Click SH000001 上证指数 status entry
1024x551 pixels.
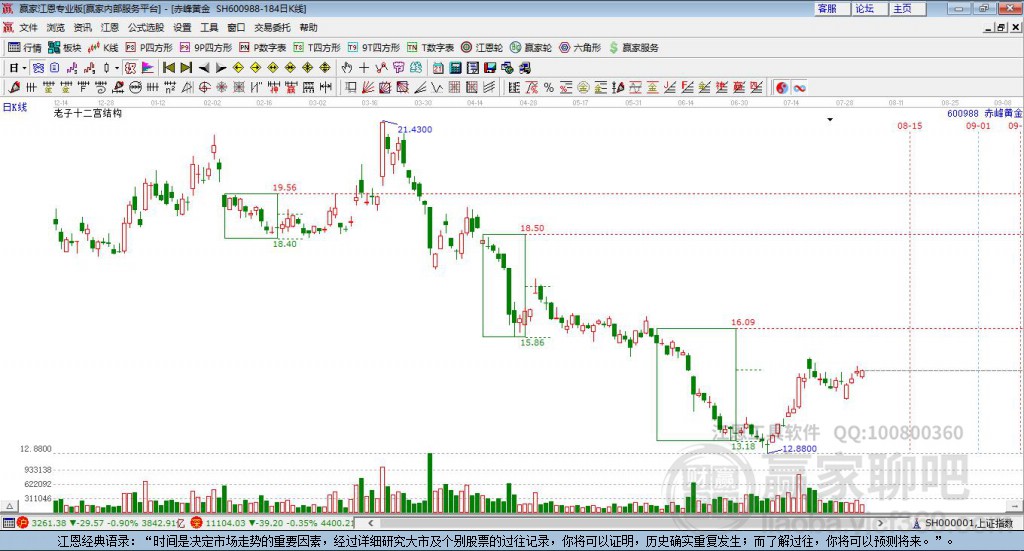click(x=968, y=523)
